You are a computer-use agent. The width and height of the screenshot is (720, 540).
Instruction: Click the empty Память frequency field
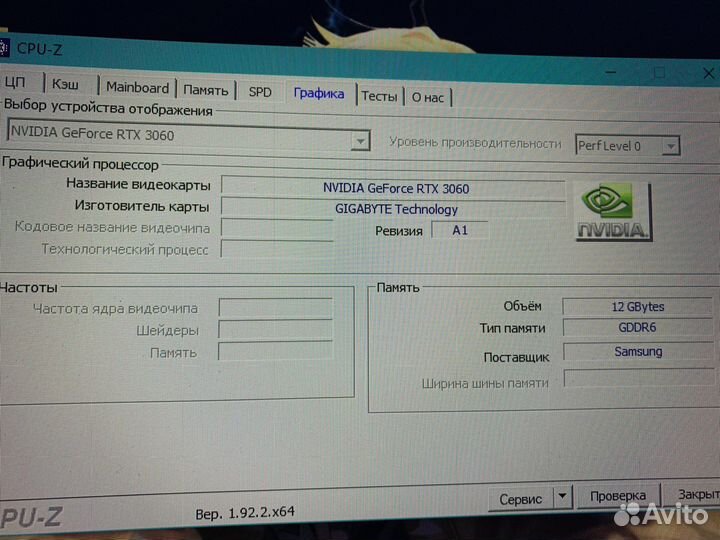(x=275, y=351)
